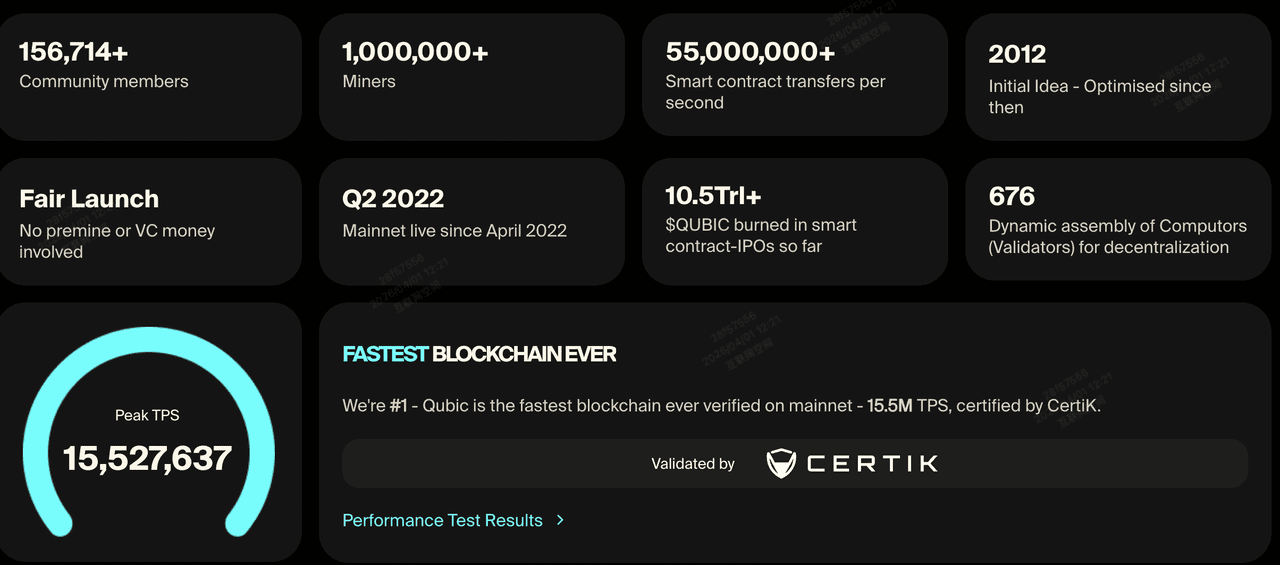Click the Q2 2022 Mainnet live card
The width and height of the screenshot is (1280, 565).
tap(472, 222)
